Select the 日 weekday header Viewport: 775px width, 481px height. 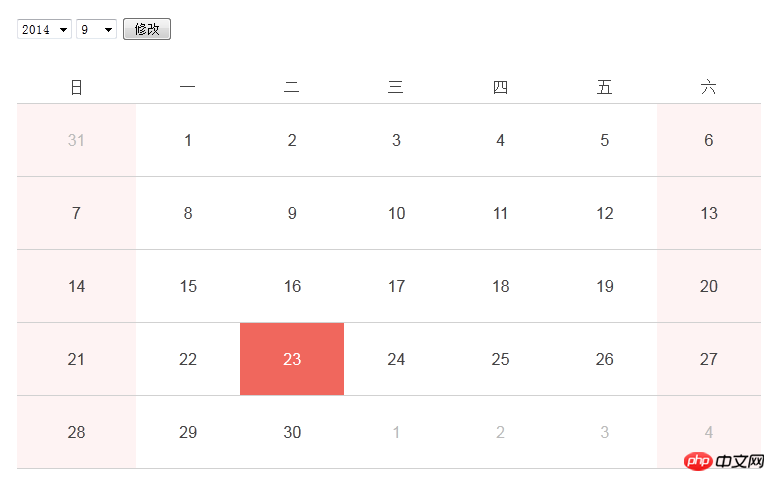(x=77, y=87)
